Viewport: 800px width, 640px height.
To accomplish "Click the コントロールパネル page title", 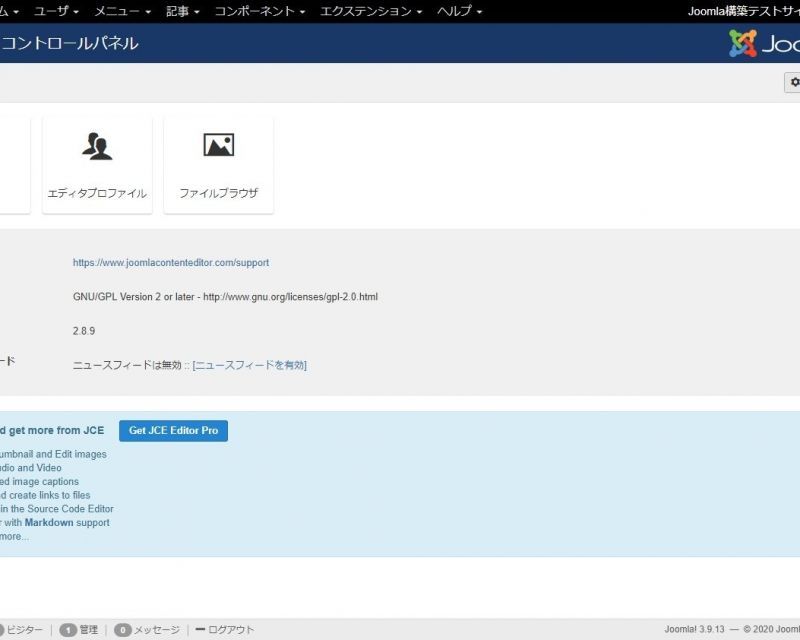I will tap(70, 43).
